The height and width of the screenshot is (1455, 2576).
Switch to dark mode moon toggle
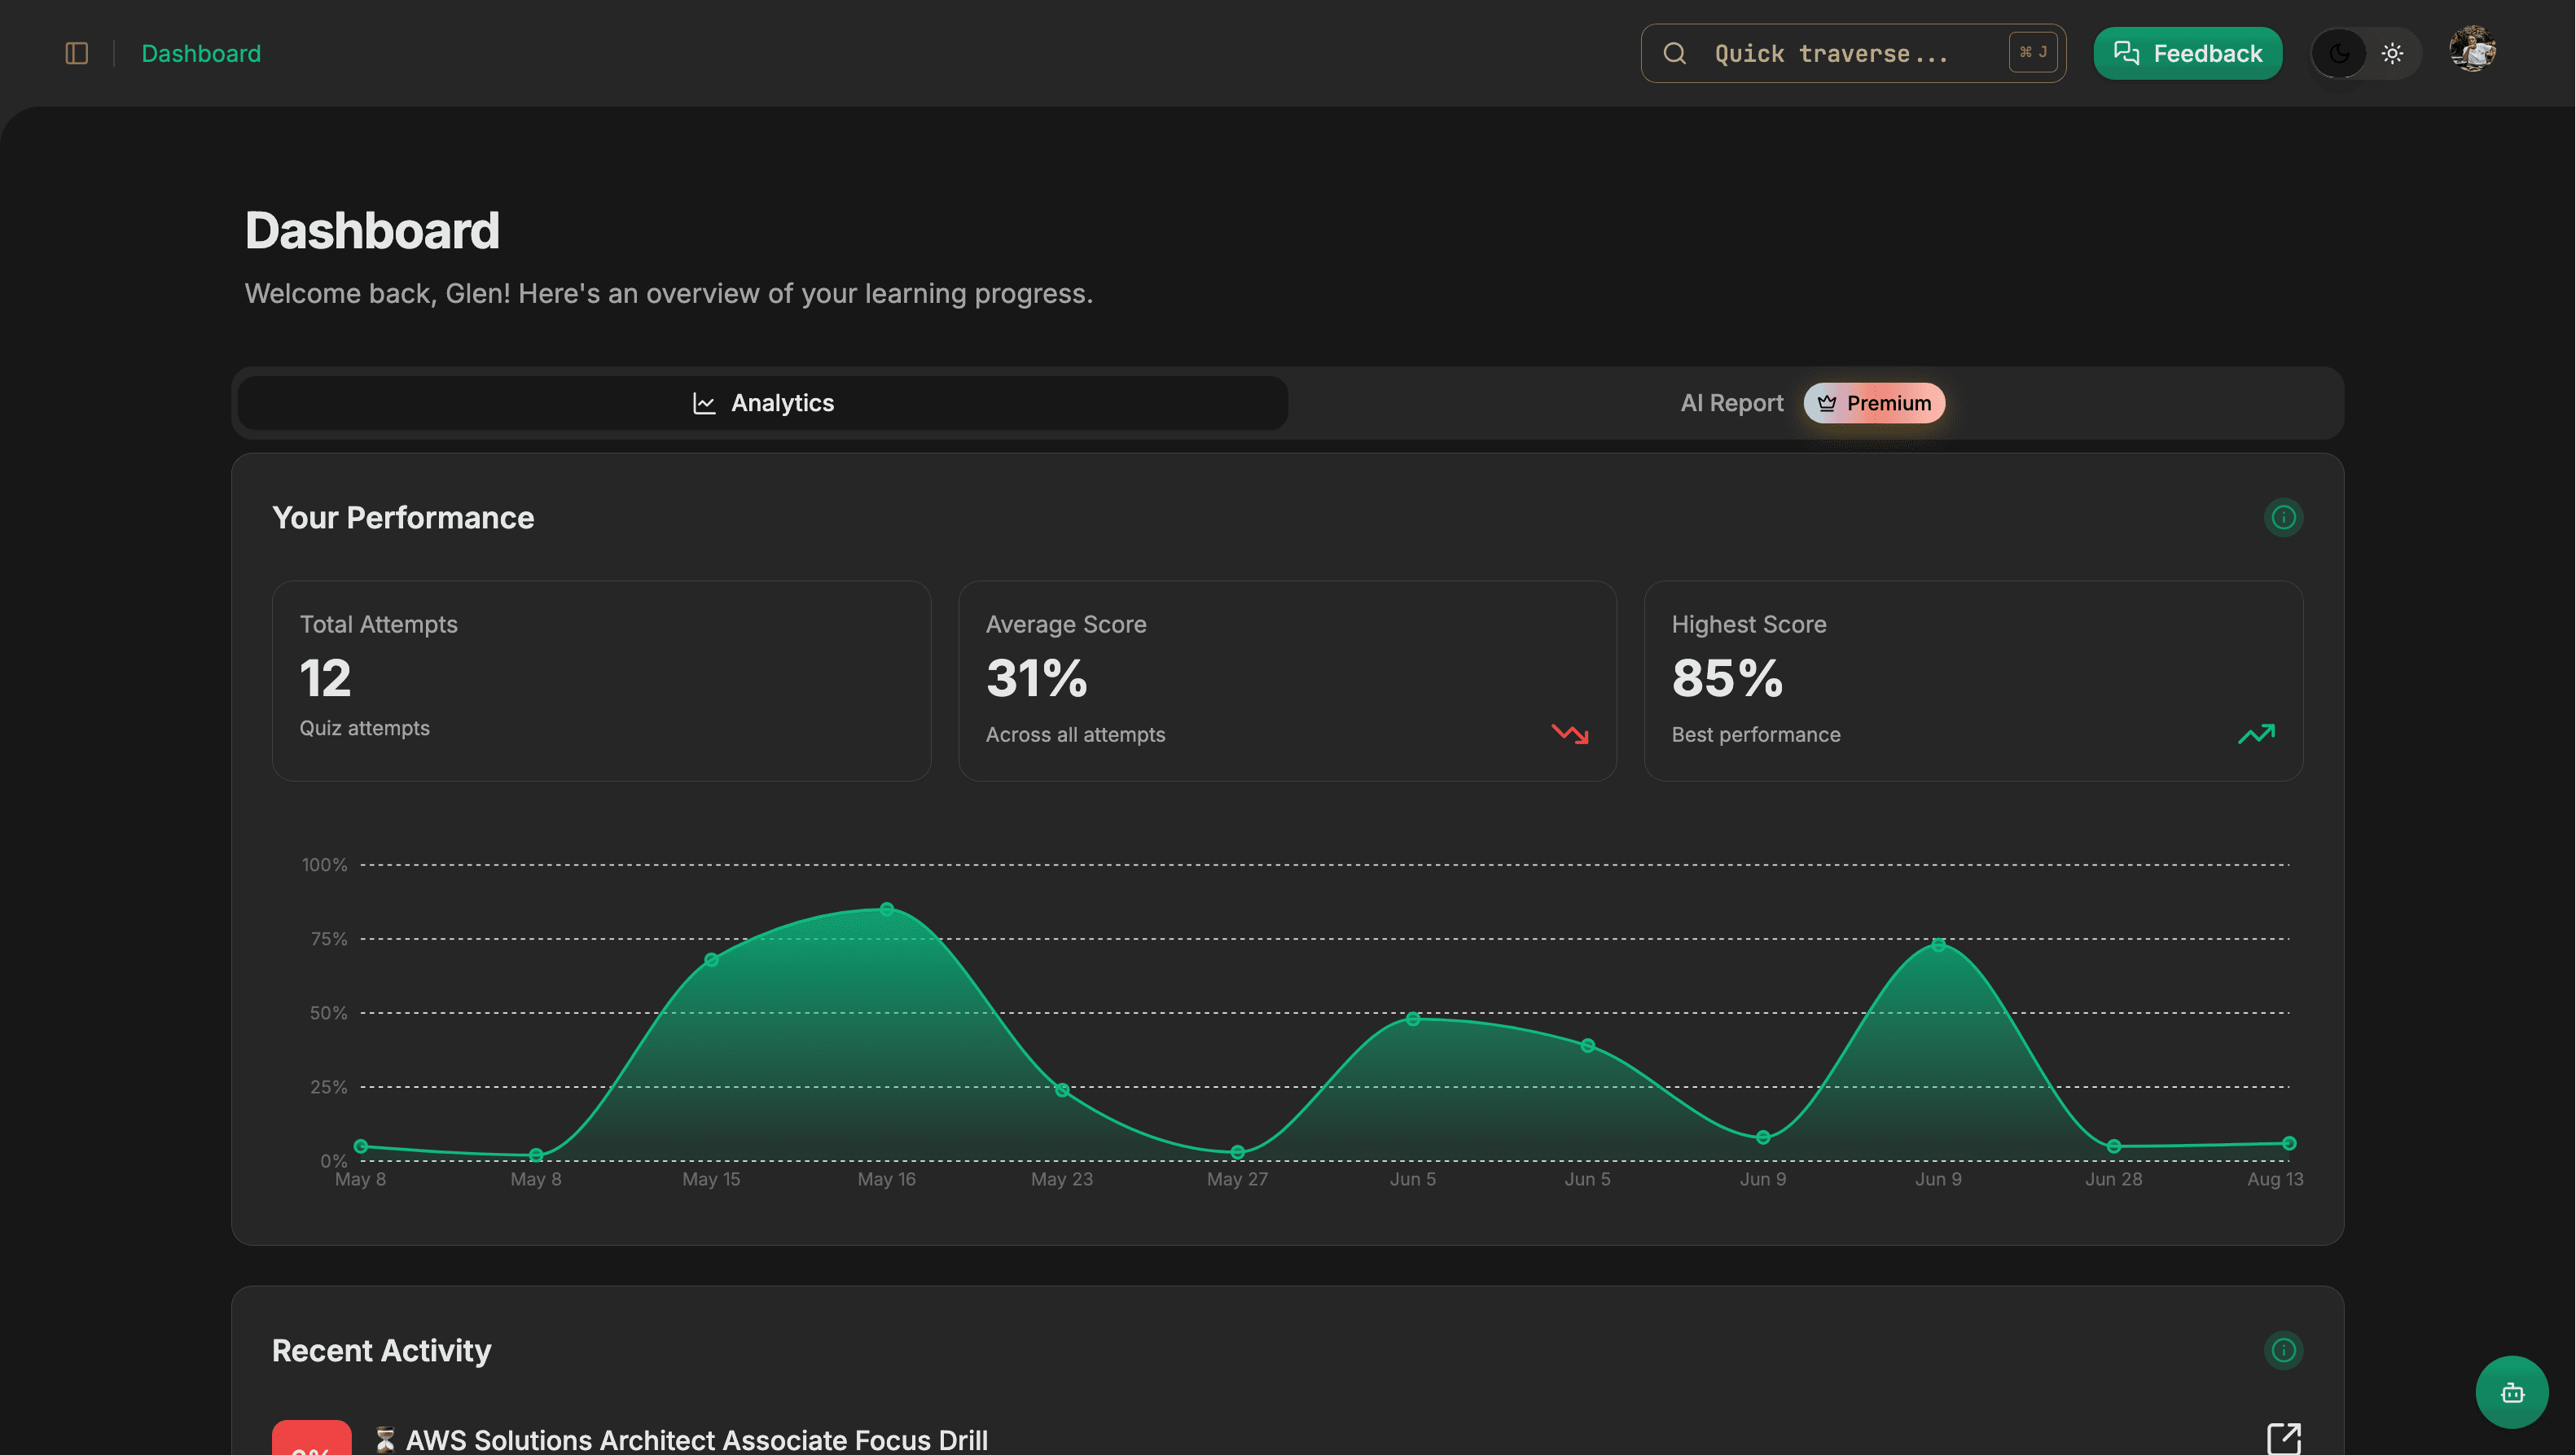click(2339, 53)
